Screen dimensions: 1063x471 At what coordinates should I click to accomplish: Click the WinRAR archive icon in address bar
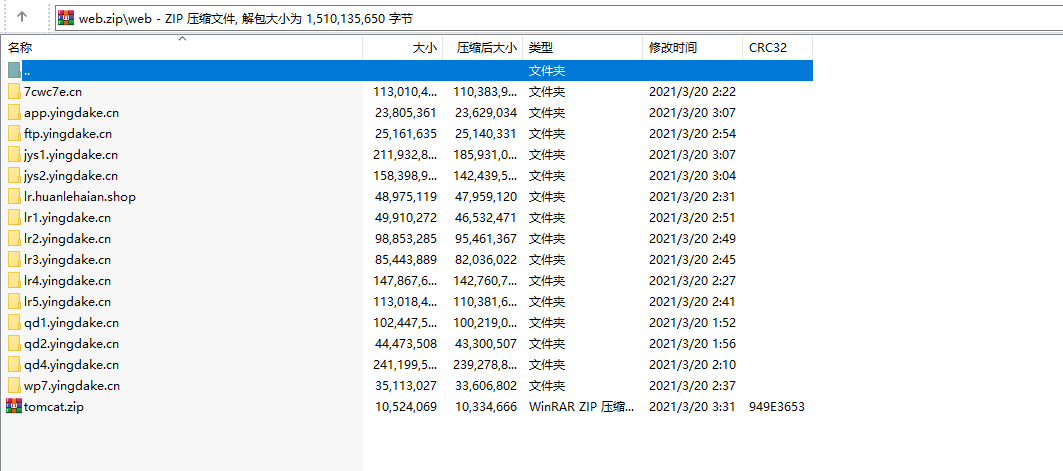[x=66, y=18]
